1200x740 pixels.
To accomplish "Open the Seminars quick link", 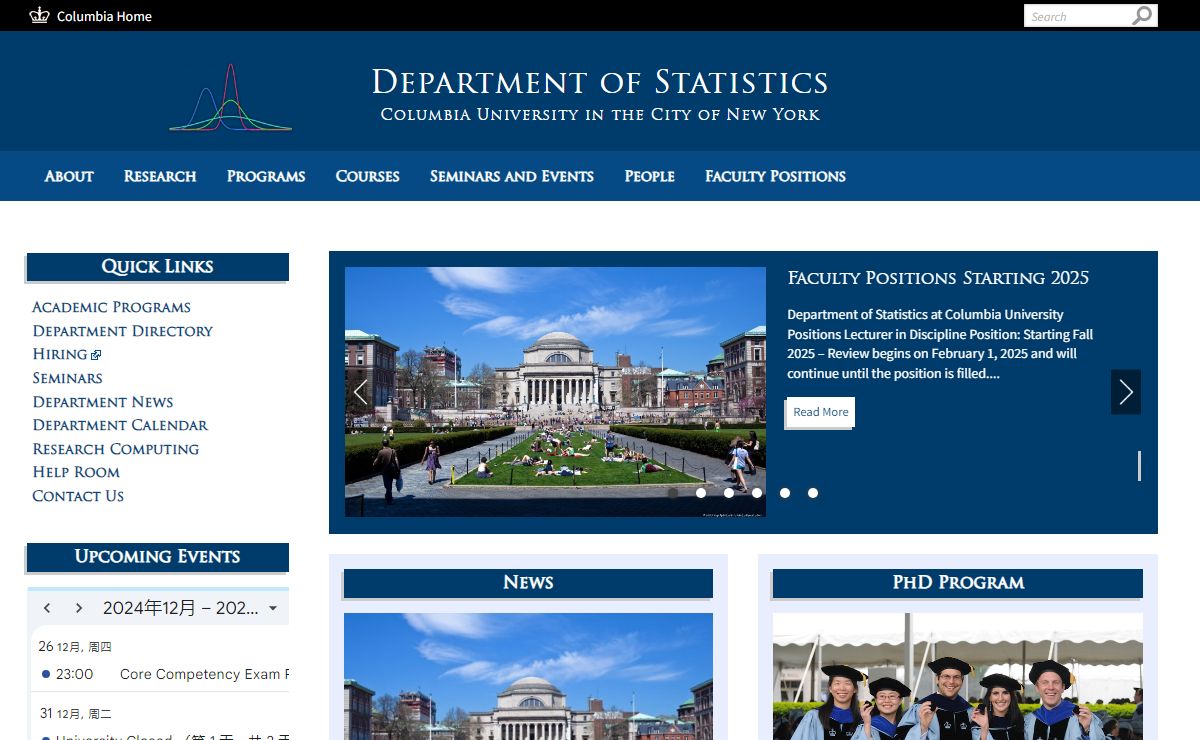I will click(67, 378).
